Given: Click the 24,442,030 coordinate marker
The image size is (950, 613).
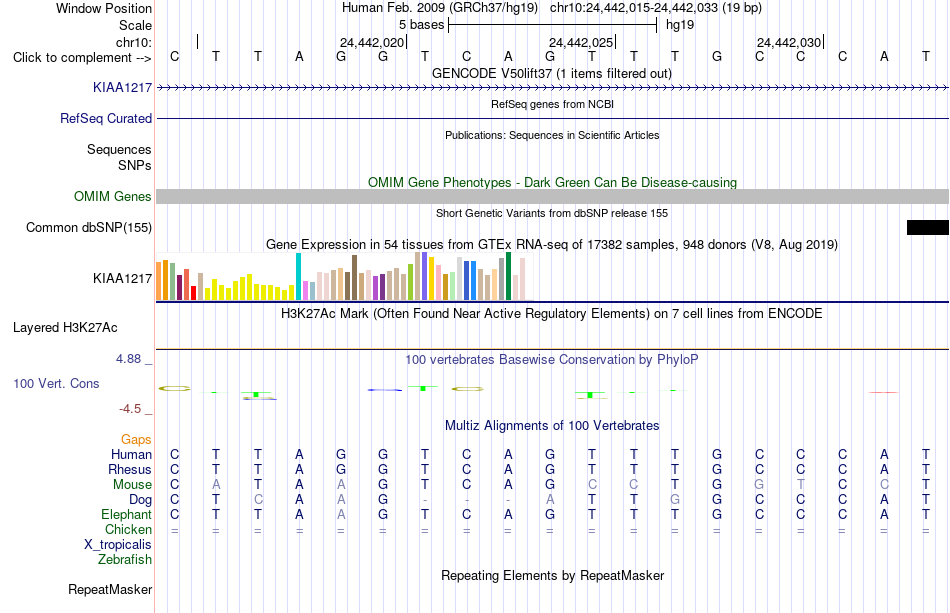Looking at the screenshot, I should point(789,42).
